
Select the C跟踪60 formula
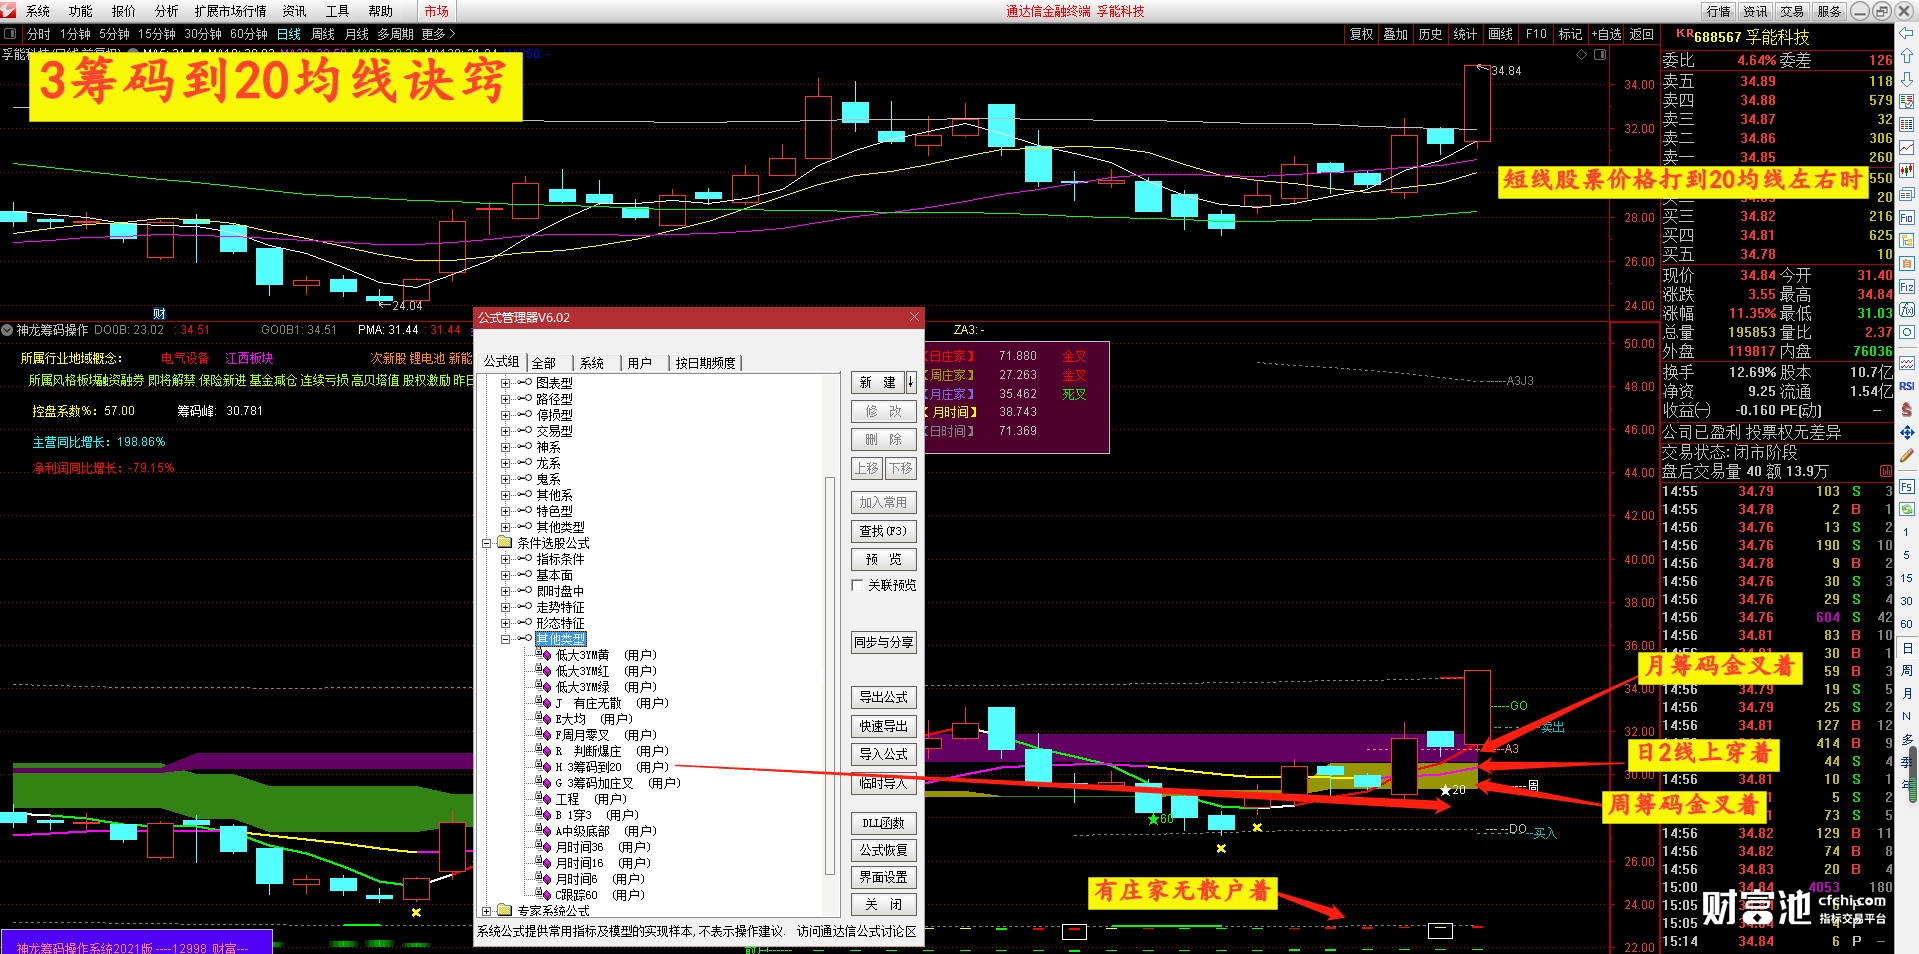pyautogui.click(x=600, y=895)
